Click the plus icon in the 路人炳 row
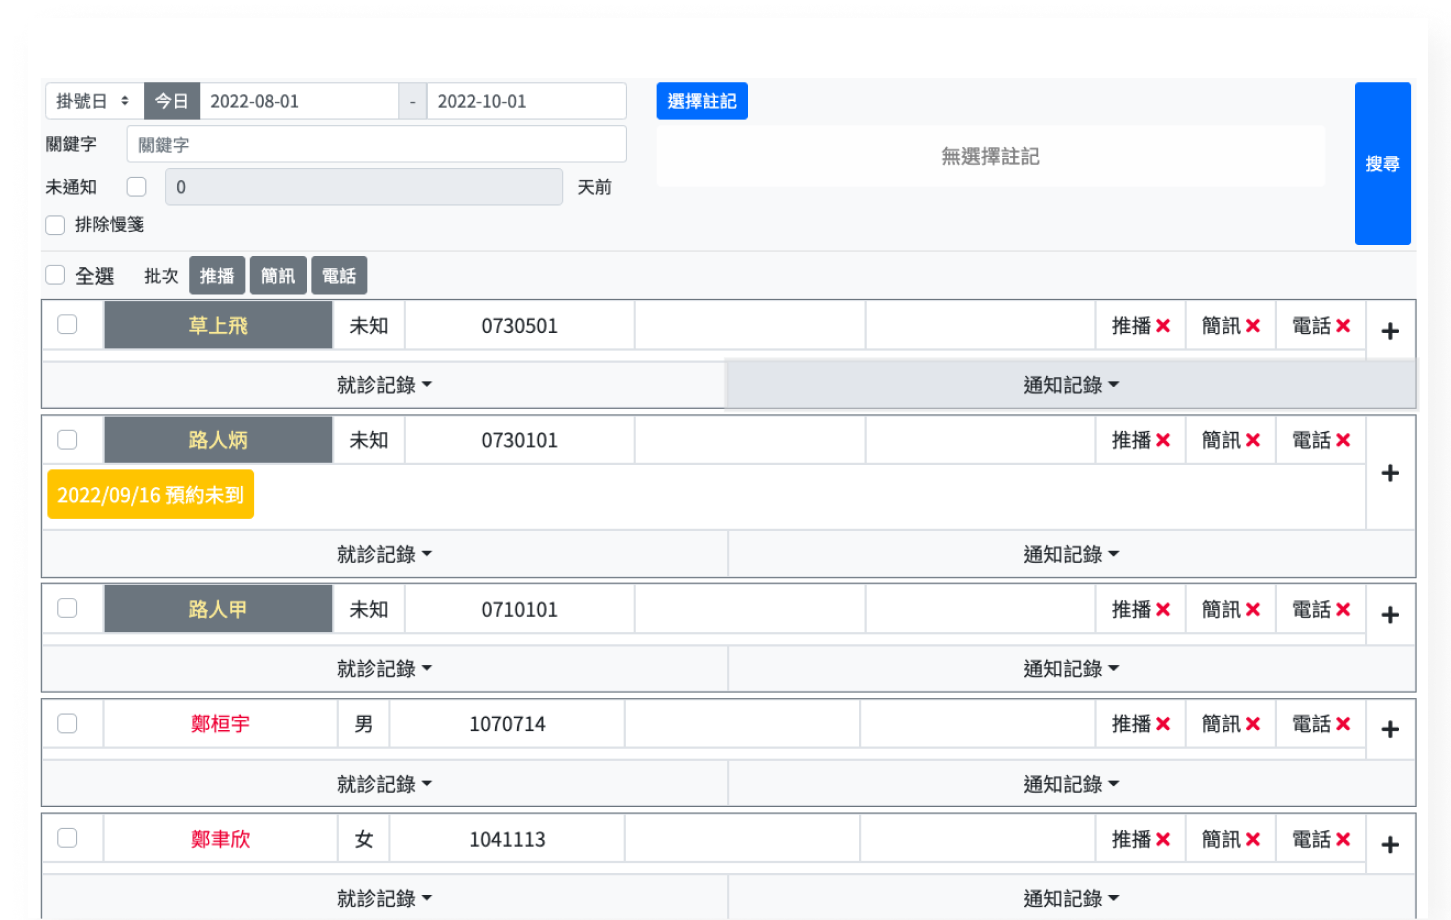 (1390, 473)
